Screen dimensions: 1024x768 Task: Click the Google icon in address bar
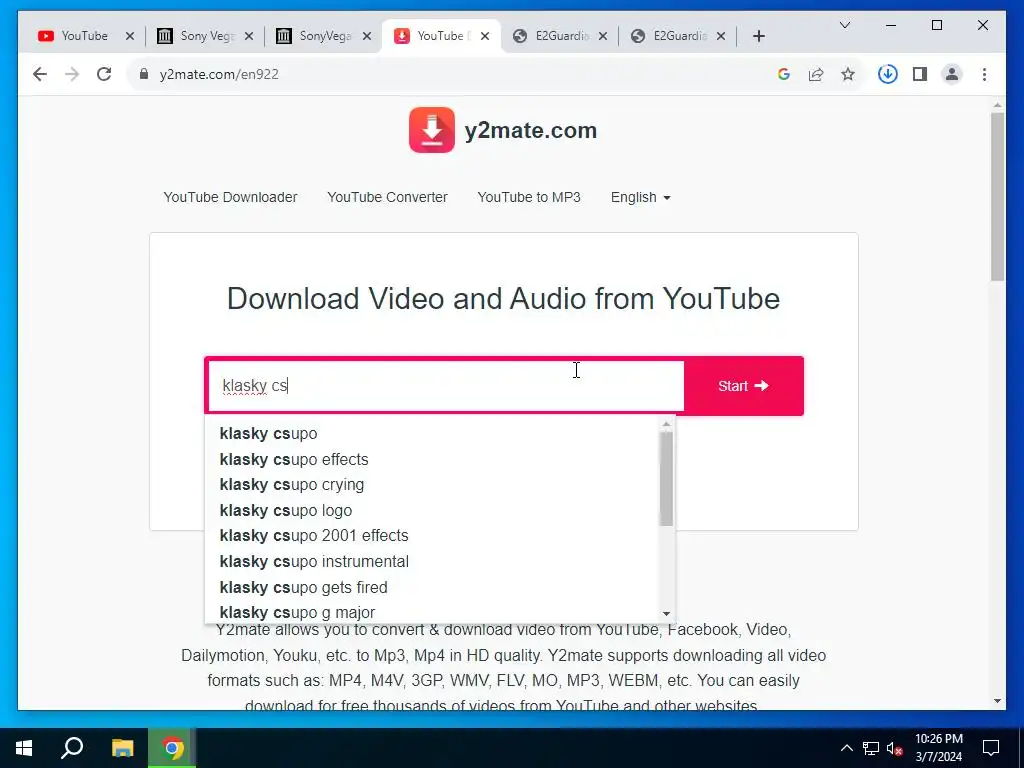click(x=784, y=74)
